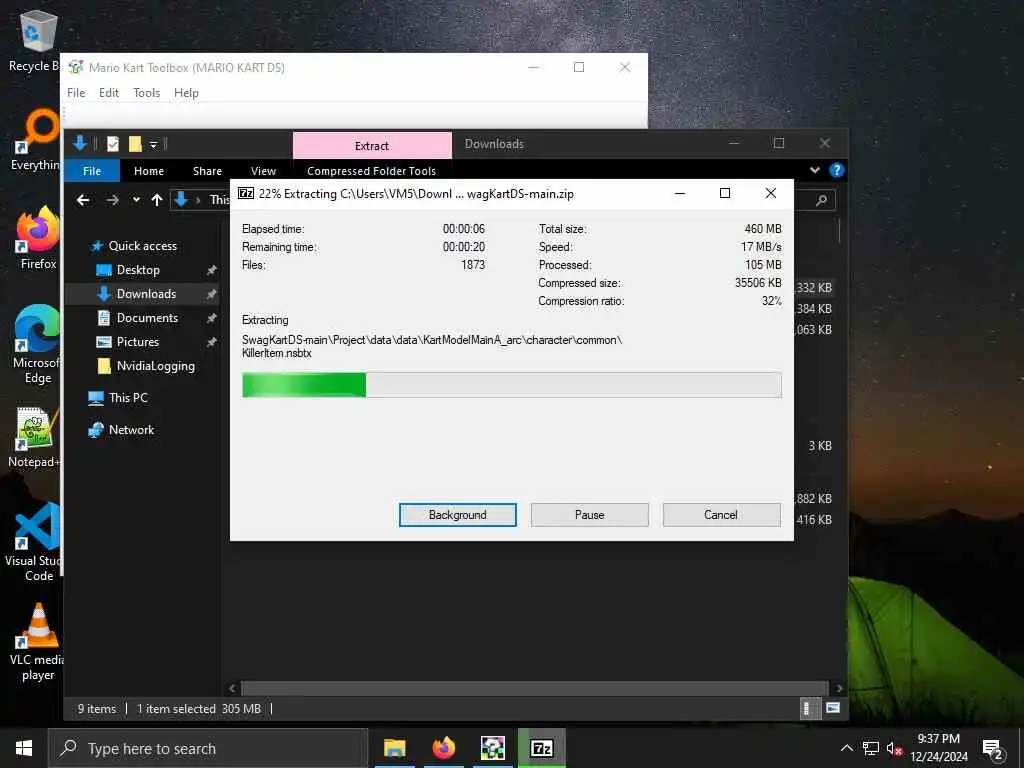Viewport: 1024px width, 768px height.
Task: Open Mario Kart Toolbox taskbar icon
Action: pos(492,748)
